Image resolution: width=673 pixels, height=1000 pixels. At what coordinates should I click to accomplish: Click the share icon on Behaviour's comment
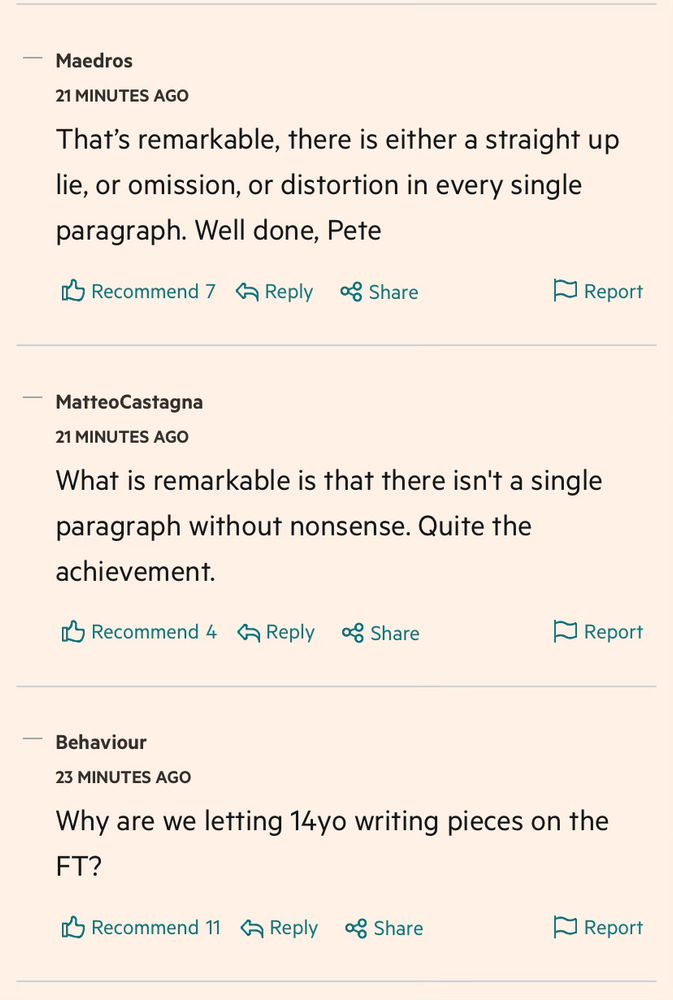[x=356, y=927]
